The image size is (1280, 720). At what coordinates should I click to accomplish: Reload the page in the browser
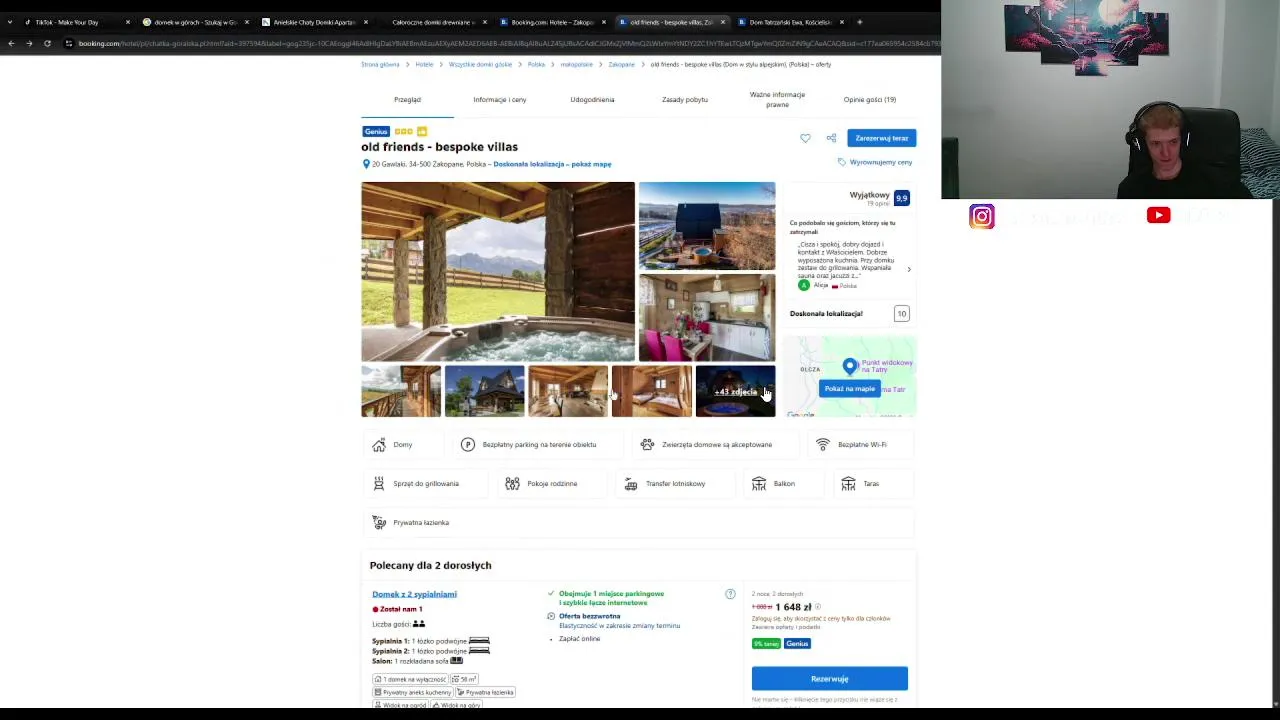click(x=47, y=43)
